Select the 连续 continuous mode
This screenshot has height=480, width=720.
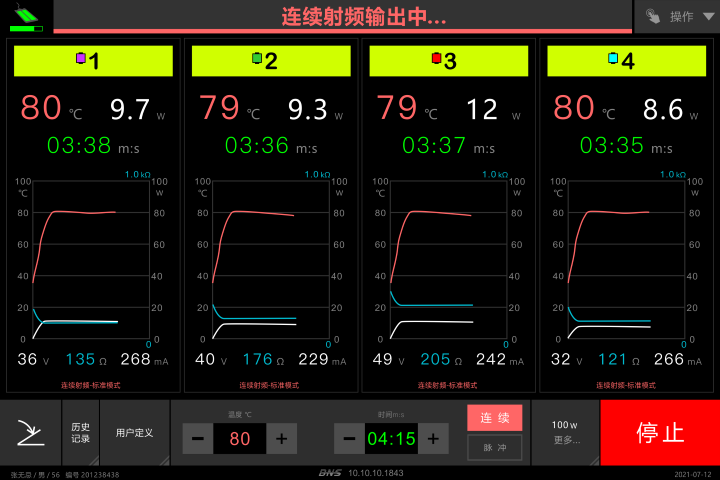pyautogui.click(x=495, y=418)
